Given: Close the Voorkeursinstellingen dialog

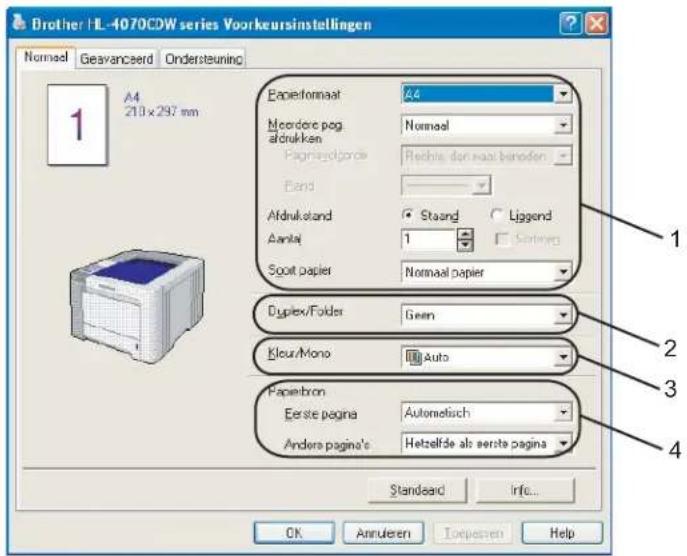Looking at the screenshot, I should pos(596,23).
